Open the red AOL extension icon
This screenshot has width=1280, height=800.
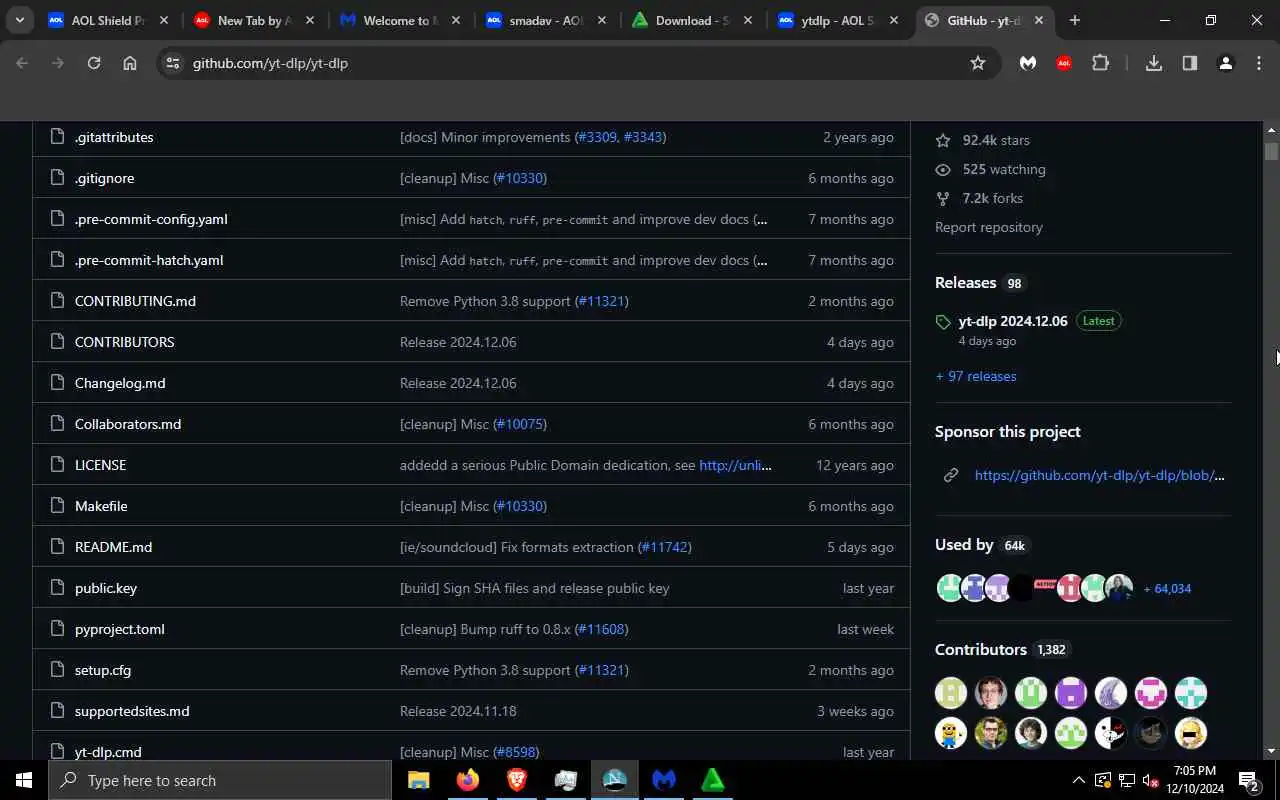1064,63
